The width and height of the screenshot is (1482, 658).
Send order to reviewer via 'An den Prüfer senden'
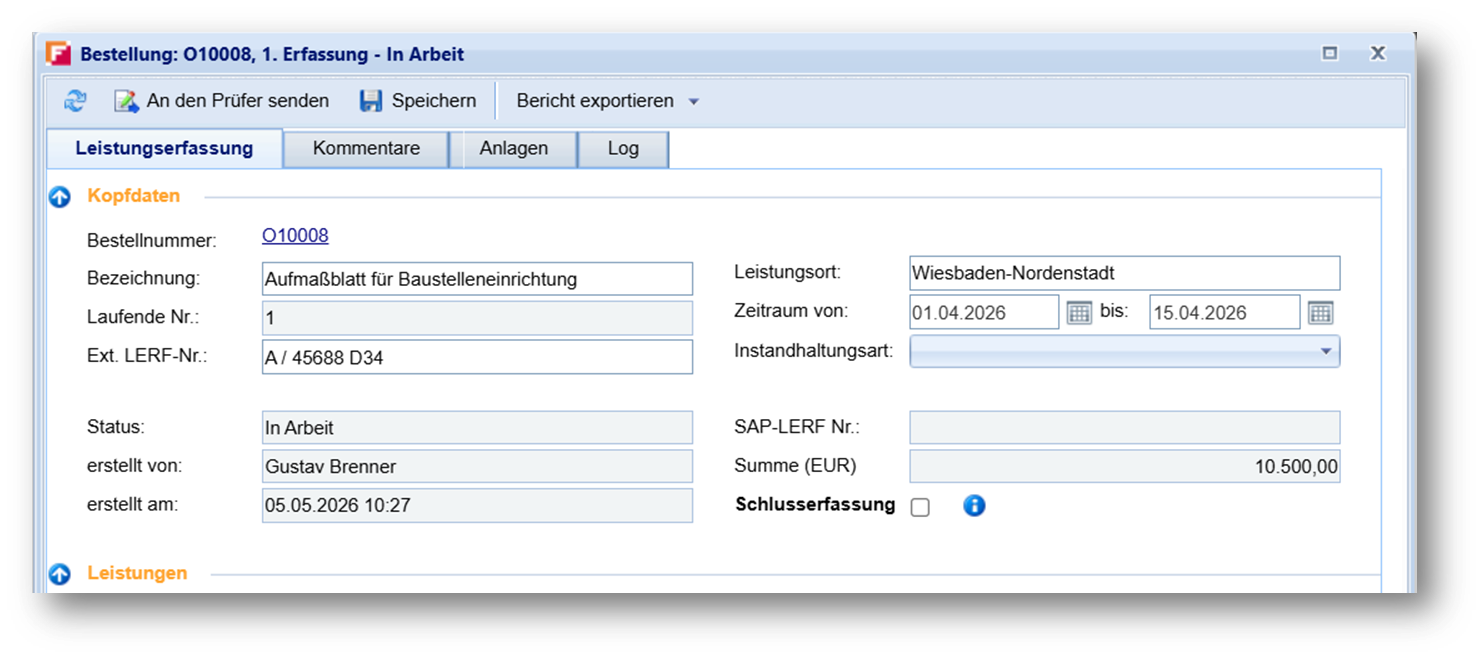[x=221, y=101]
